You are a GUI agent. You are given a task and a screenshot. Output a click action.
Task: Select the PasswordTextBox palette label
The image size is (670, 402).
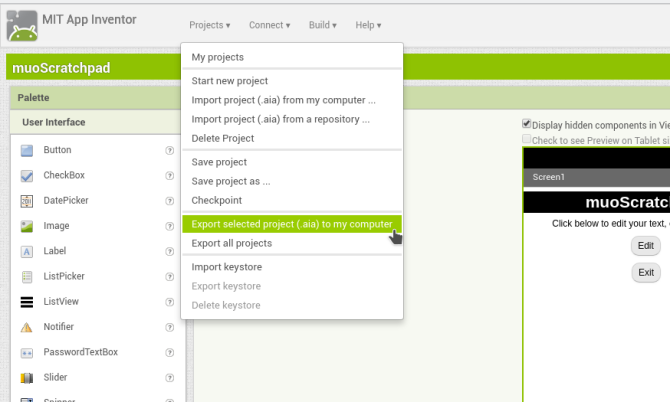coord(81,352)
